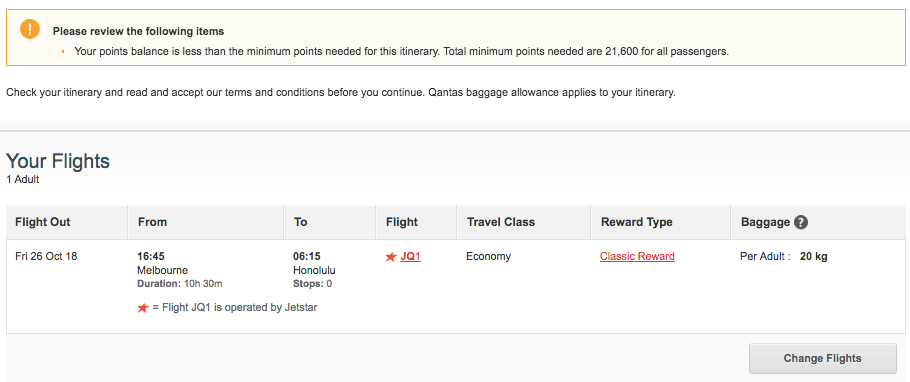
Task: Select the Flight Out column header
Action: point(43,222)
